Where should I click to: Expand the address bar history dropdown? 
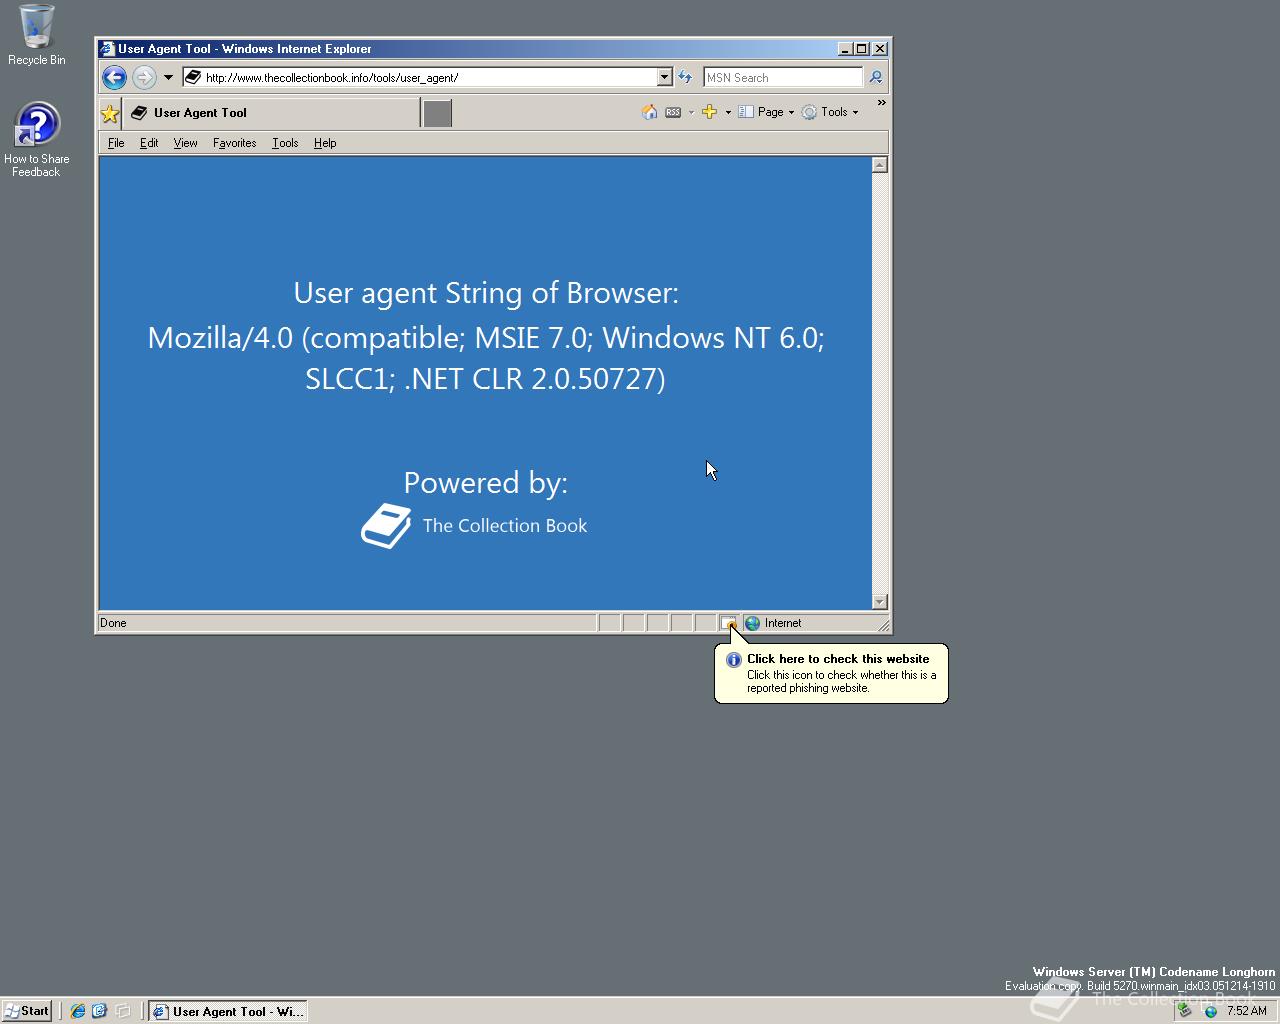pyautogui.click(x=664, y=77)
